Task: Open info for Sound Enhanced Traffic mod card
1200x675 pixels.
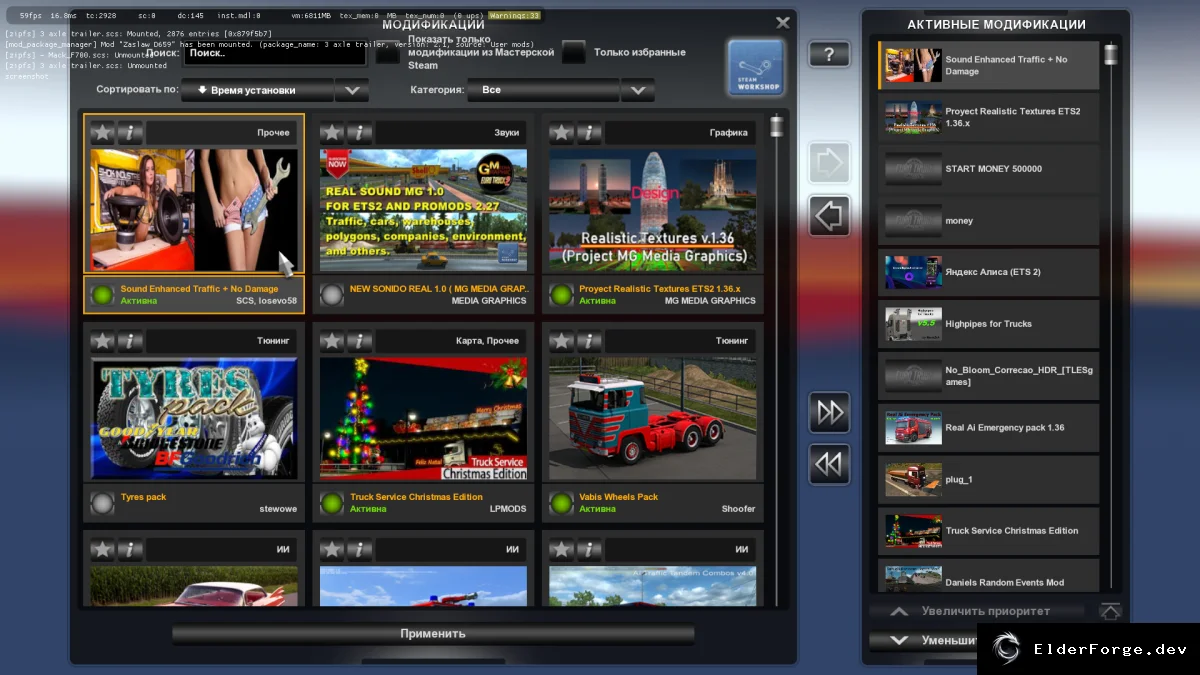Action: [x=131, y=132]
